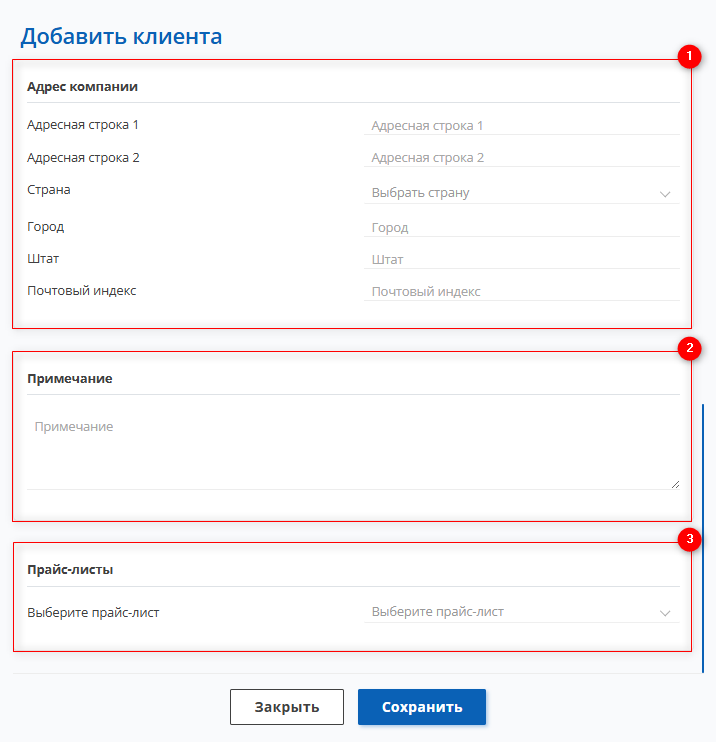Click the Адрес компании section heading
The image size is (716, 742).
click(82, 87)
